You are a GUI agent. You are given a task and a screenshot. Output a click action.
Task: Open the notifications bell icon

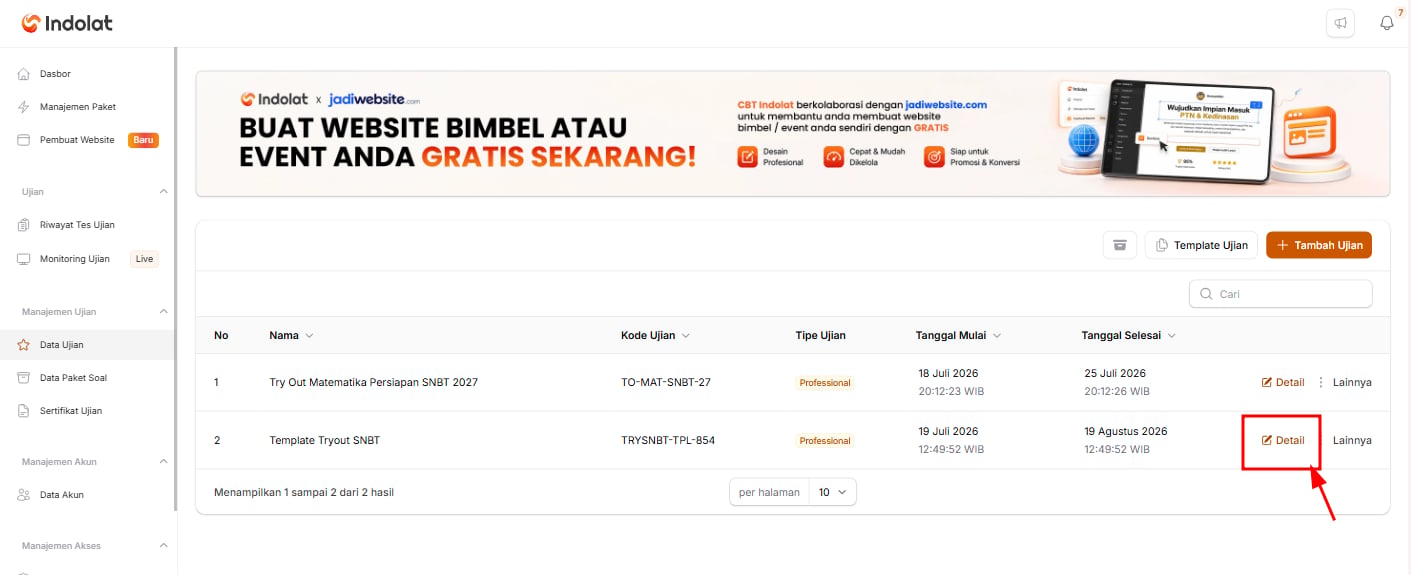(x=1387, y=23)
